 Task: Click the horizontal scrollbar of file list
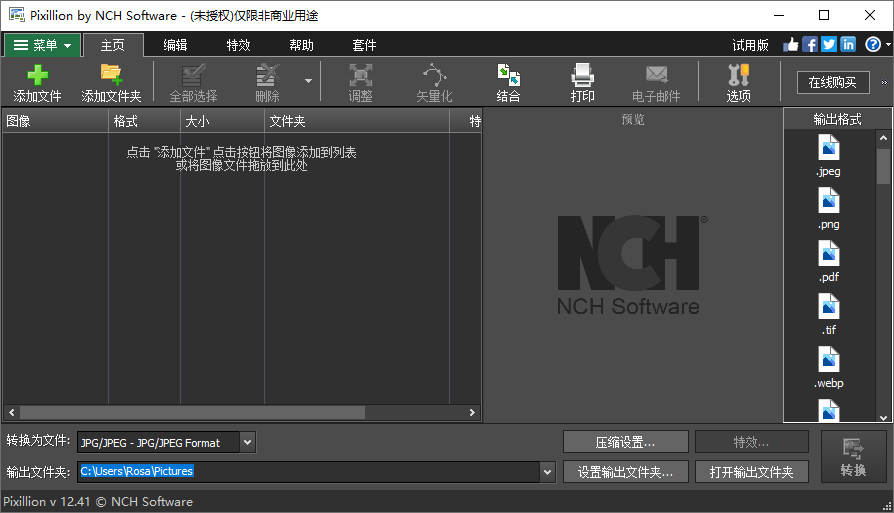[x=190, y=412]
